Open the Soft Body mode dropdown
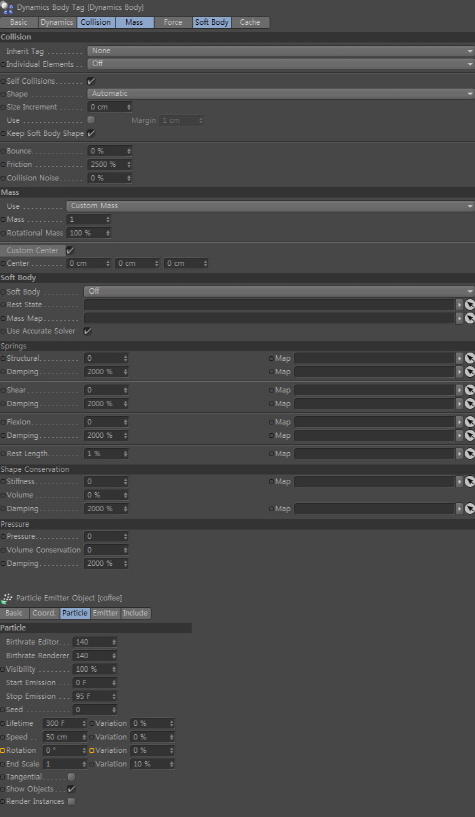Viewport: 475px width, 817px height. [279, 291]
